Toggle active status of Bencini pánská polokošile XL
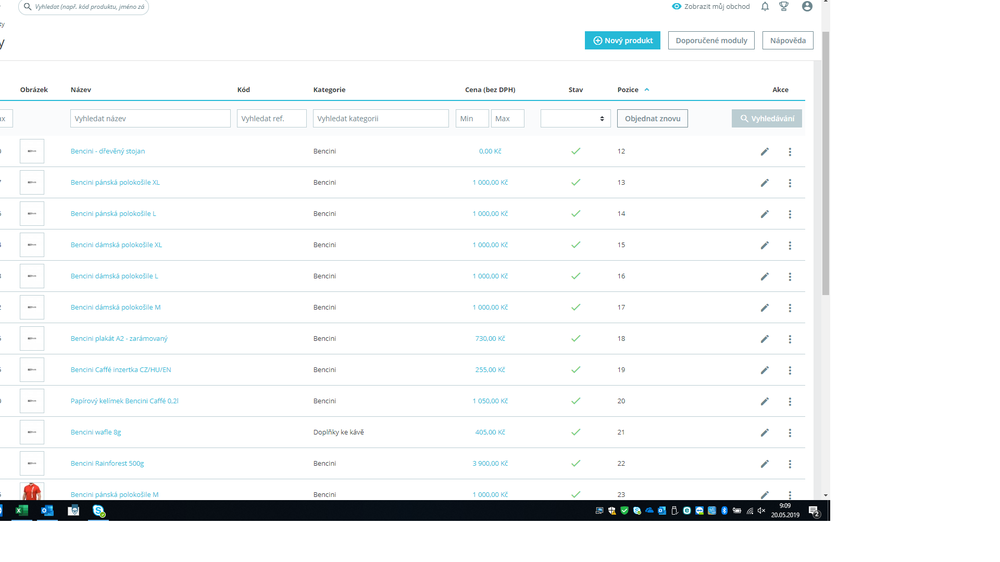This screenshot has width=1000, height=562. click(x=575, y=182)
